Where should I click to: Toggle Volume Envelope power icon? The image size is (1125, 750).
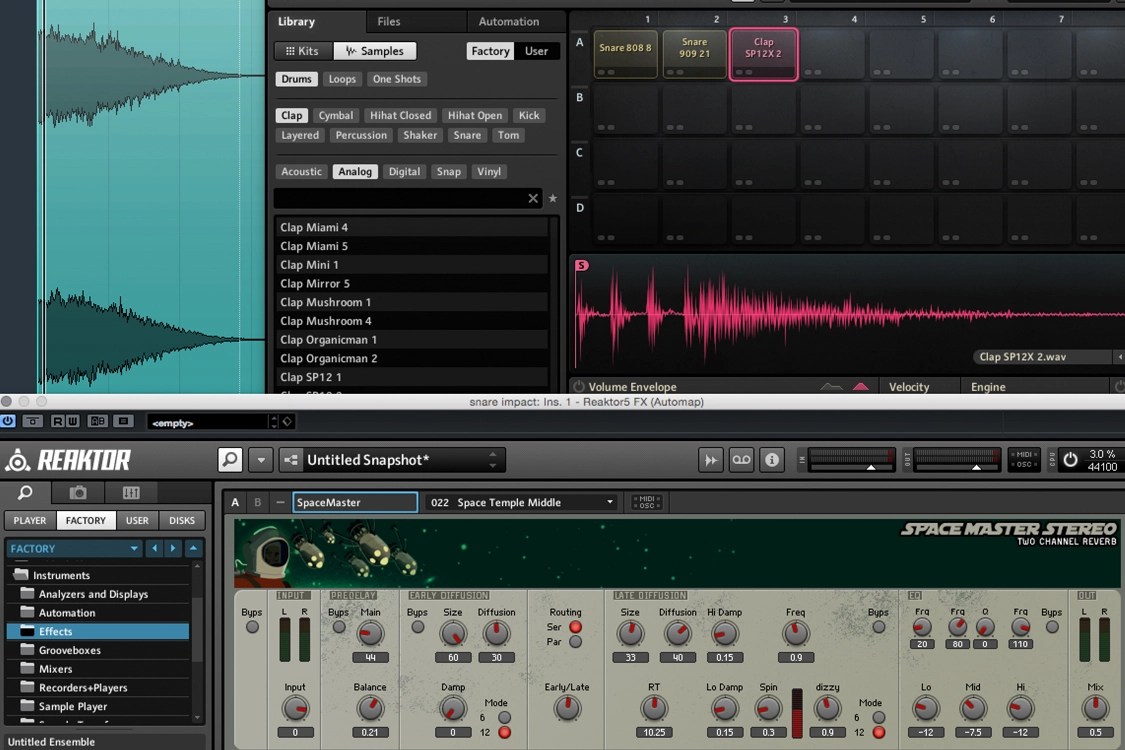click(x=579, y=386)
